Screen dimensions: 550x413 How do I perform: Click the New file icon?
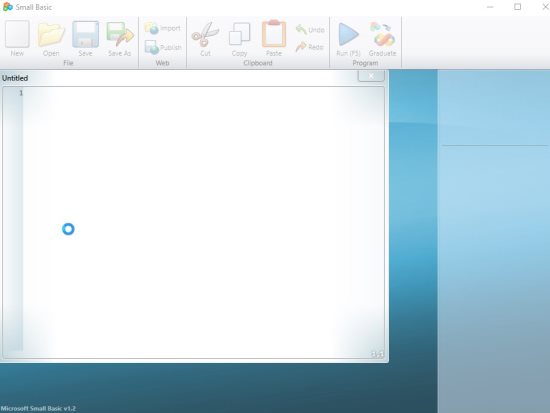(17, 39)
